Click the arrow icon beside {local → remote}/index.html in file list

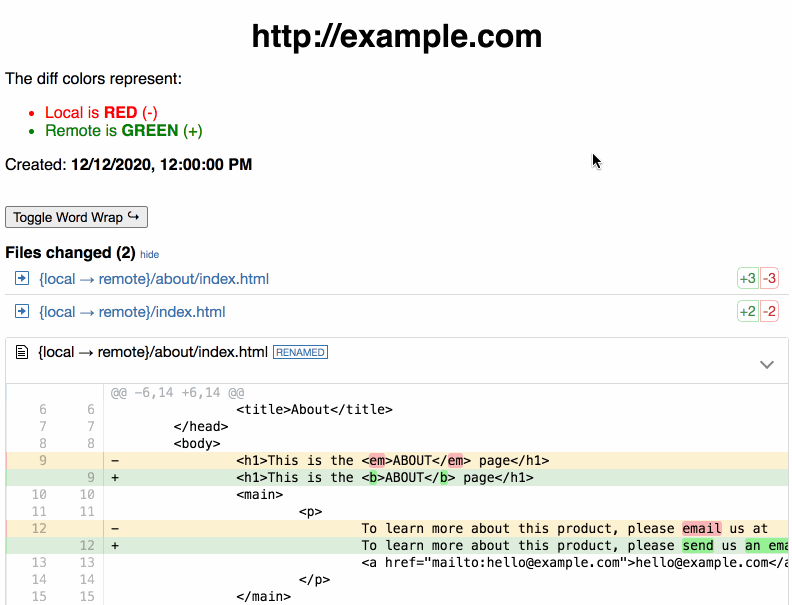(22, 311)
